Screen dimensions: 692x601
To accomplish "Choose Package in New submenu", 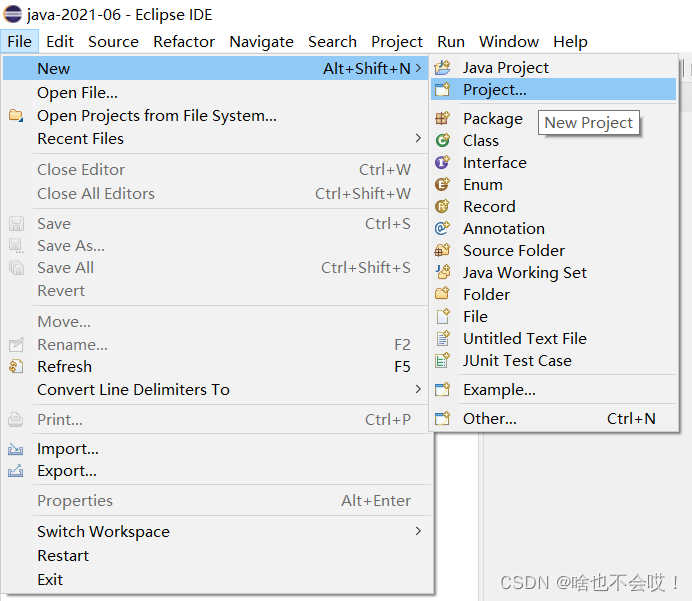I will tap(554, 118).
